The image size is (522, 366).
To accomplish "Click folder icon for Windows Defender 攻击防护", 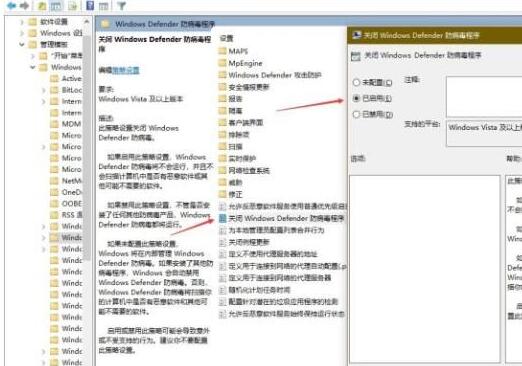I will pos(222,75).
